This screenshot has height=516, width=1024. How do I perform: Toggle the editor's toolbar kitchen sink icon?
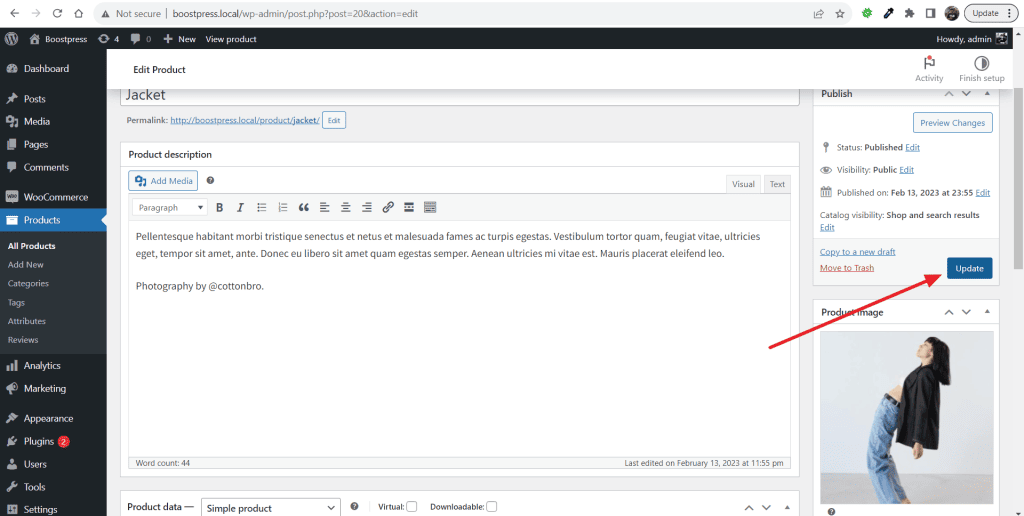430,208
